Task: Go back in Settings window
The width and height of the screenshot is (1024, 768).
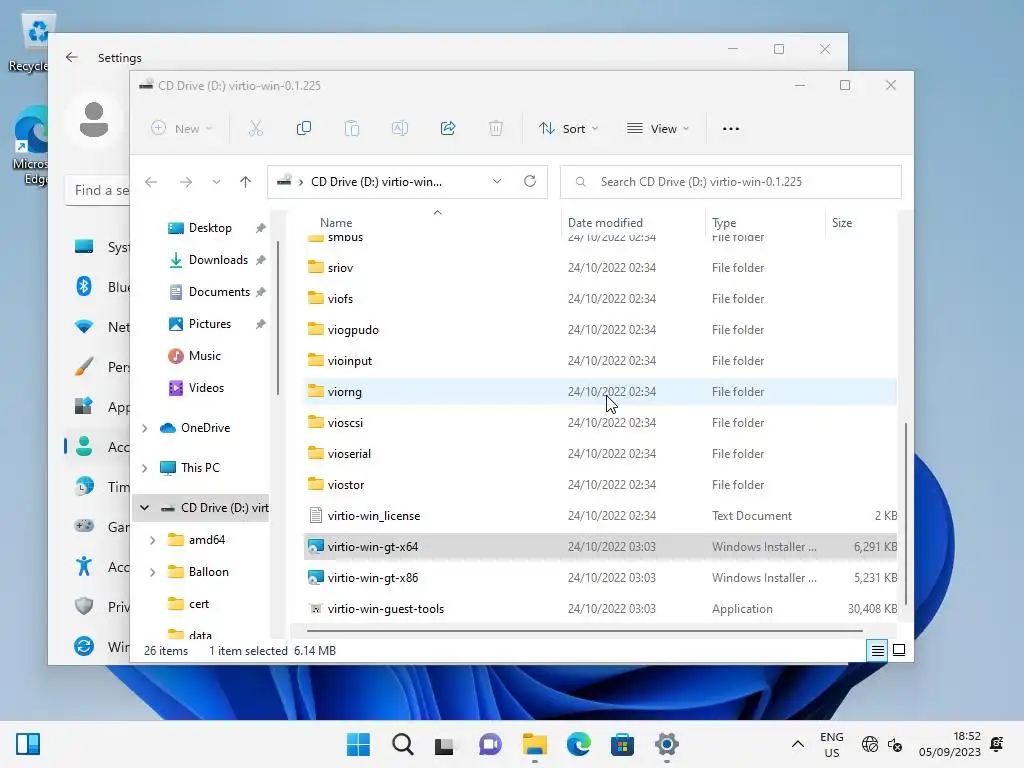Action: tap(72, 57)
